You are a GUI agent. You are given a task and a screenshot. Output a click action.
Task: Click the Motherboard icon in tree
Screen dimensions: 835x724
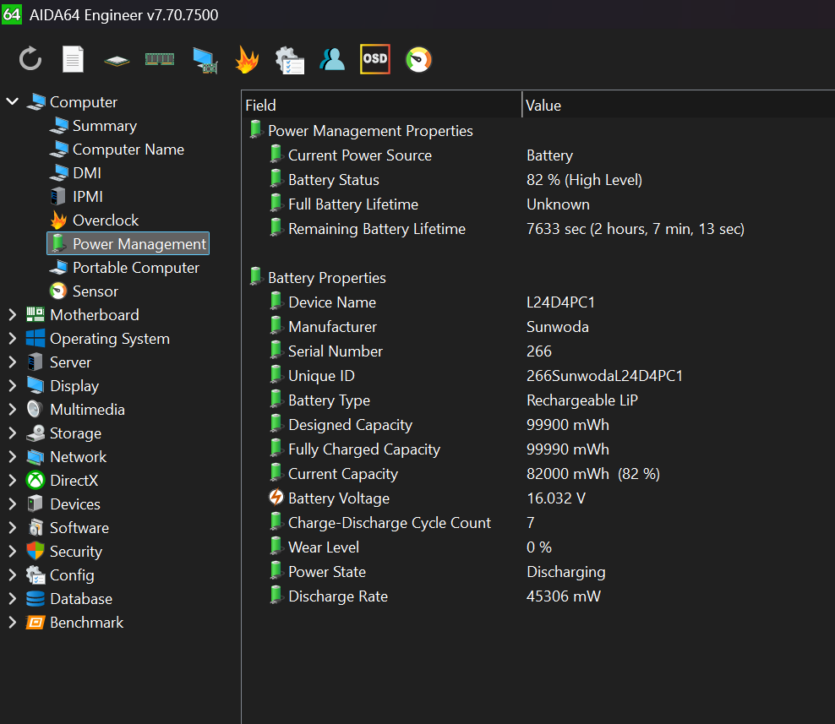click(x=36, y=315)
